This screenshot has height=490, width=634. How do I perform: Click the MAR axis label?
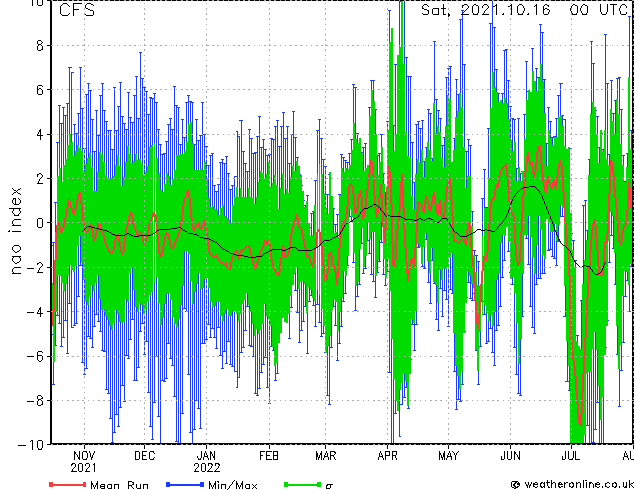point(325,456)
